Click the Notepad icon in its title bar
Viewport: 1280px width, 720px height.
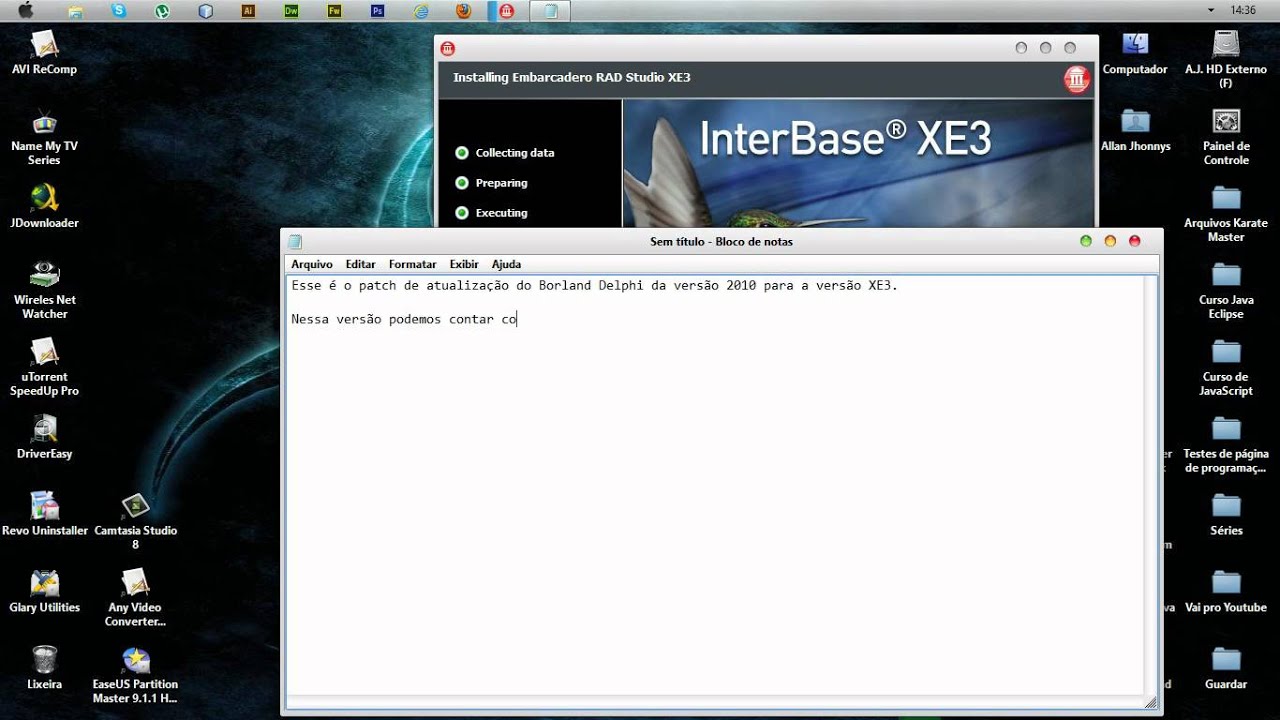click(x=295, y=241)
